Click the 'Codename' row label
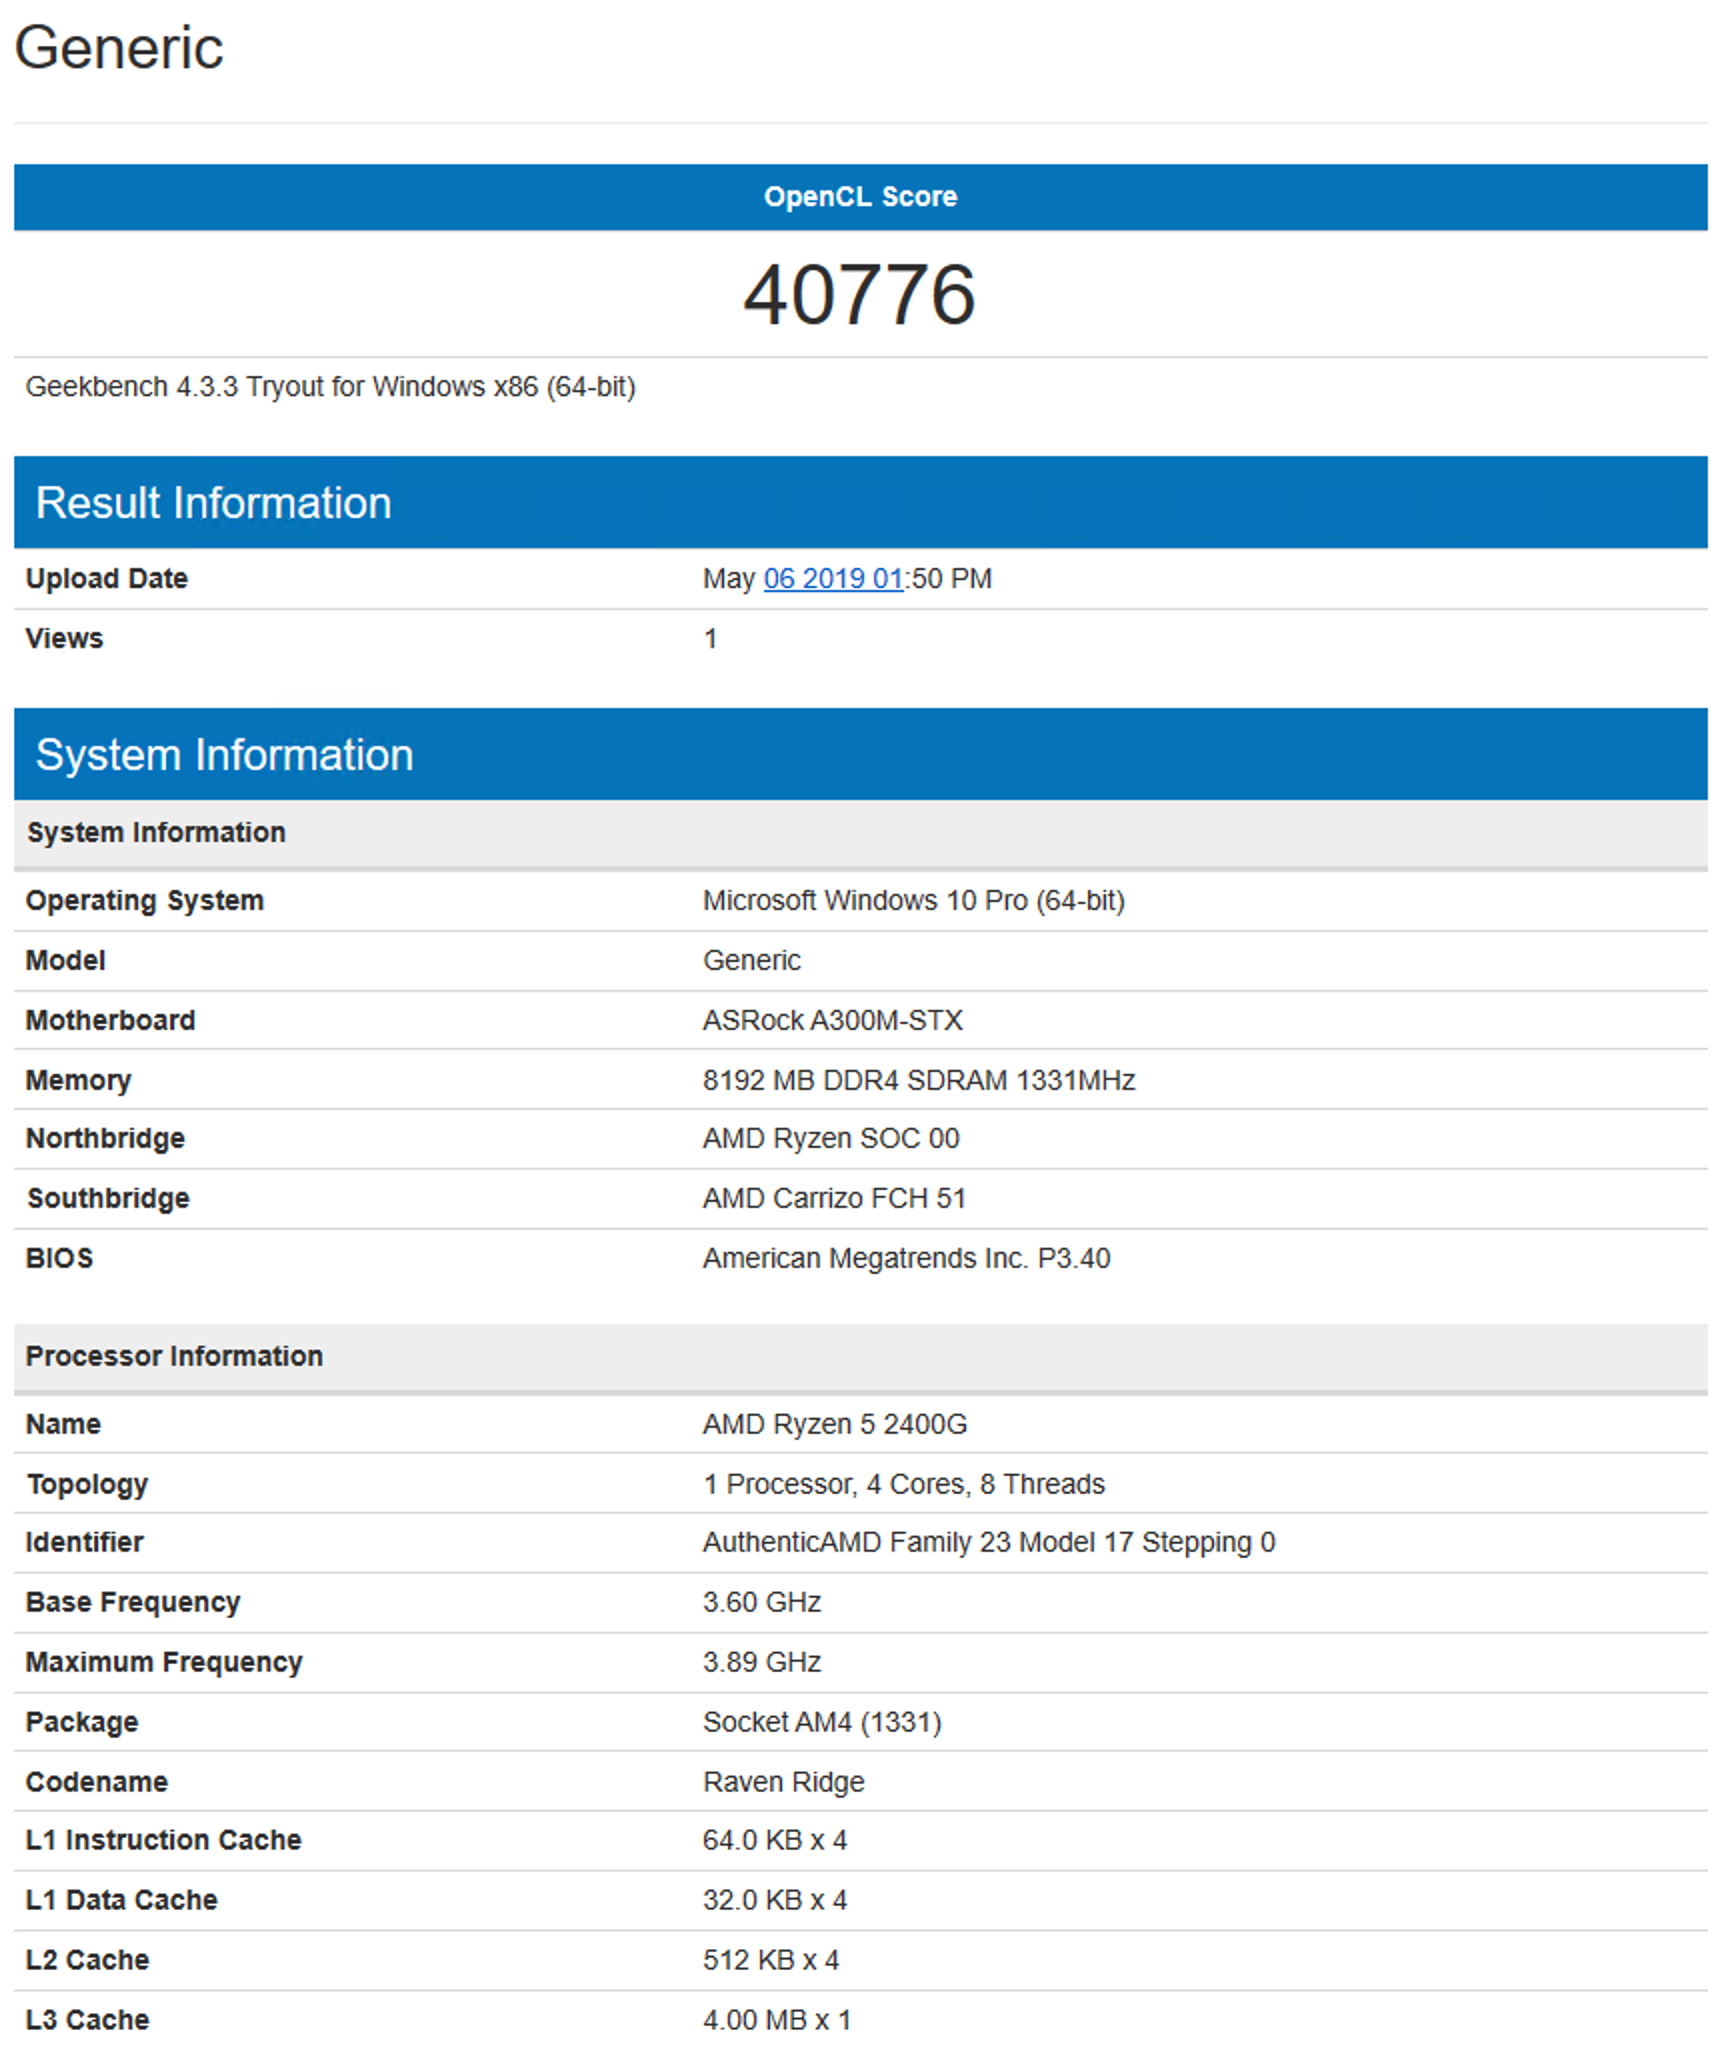The width and height of the screenshot is (1716, 2054). [x=96, y=1783]
